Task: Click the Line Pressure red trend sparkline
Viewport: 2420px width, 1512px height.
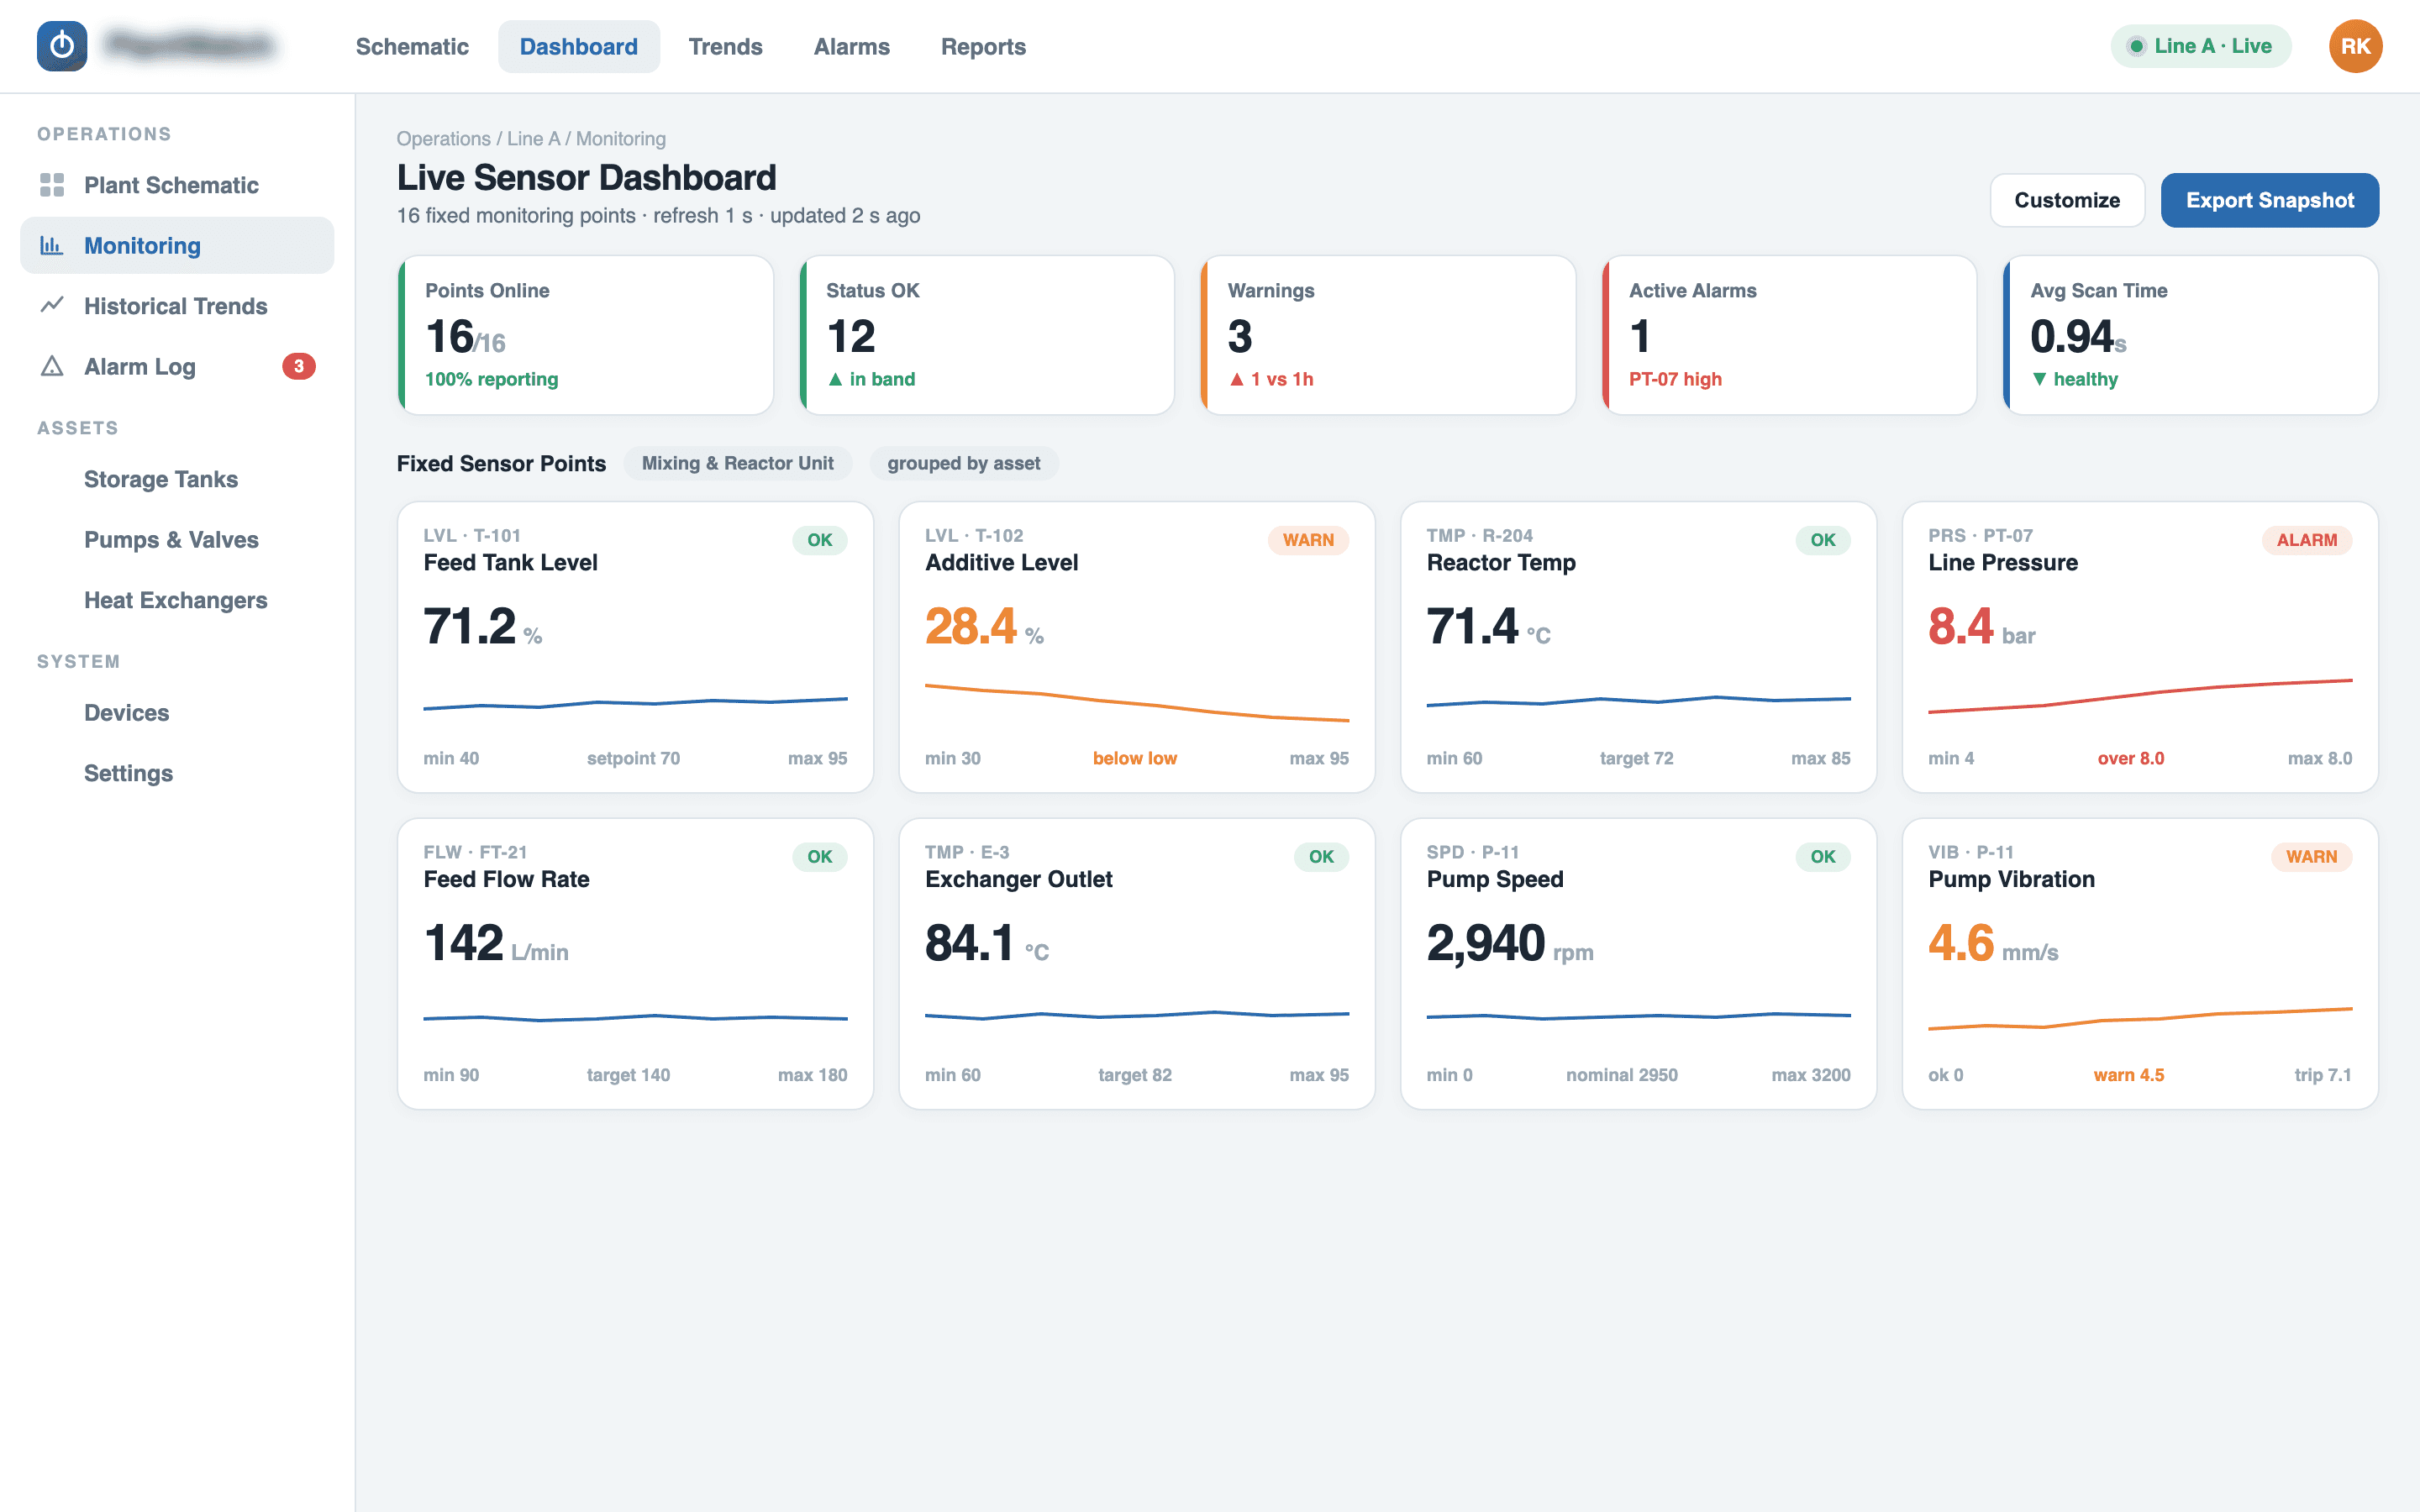Action: click(x=2140, y=696)
